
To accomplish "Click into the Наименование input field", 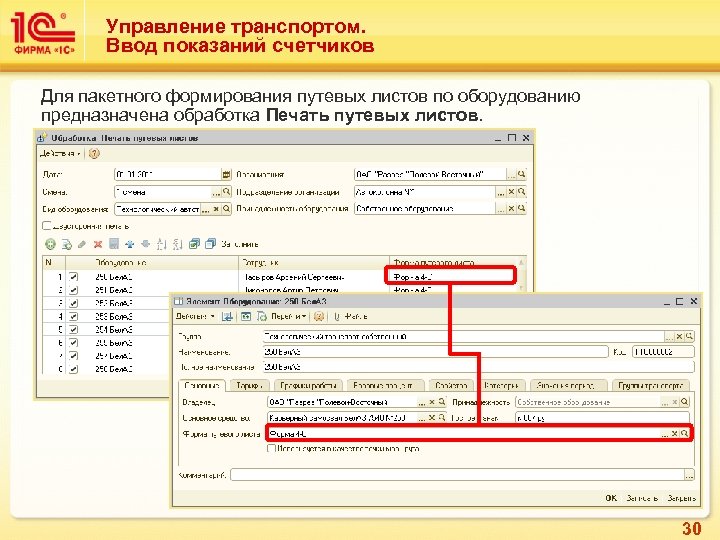I will point(435,352).
